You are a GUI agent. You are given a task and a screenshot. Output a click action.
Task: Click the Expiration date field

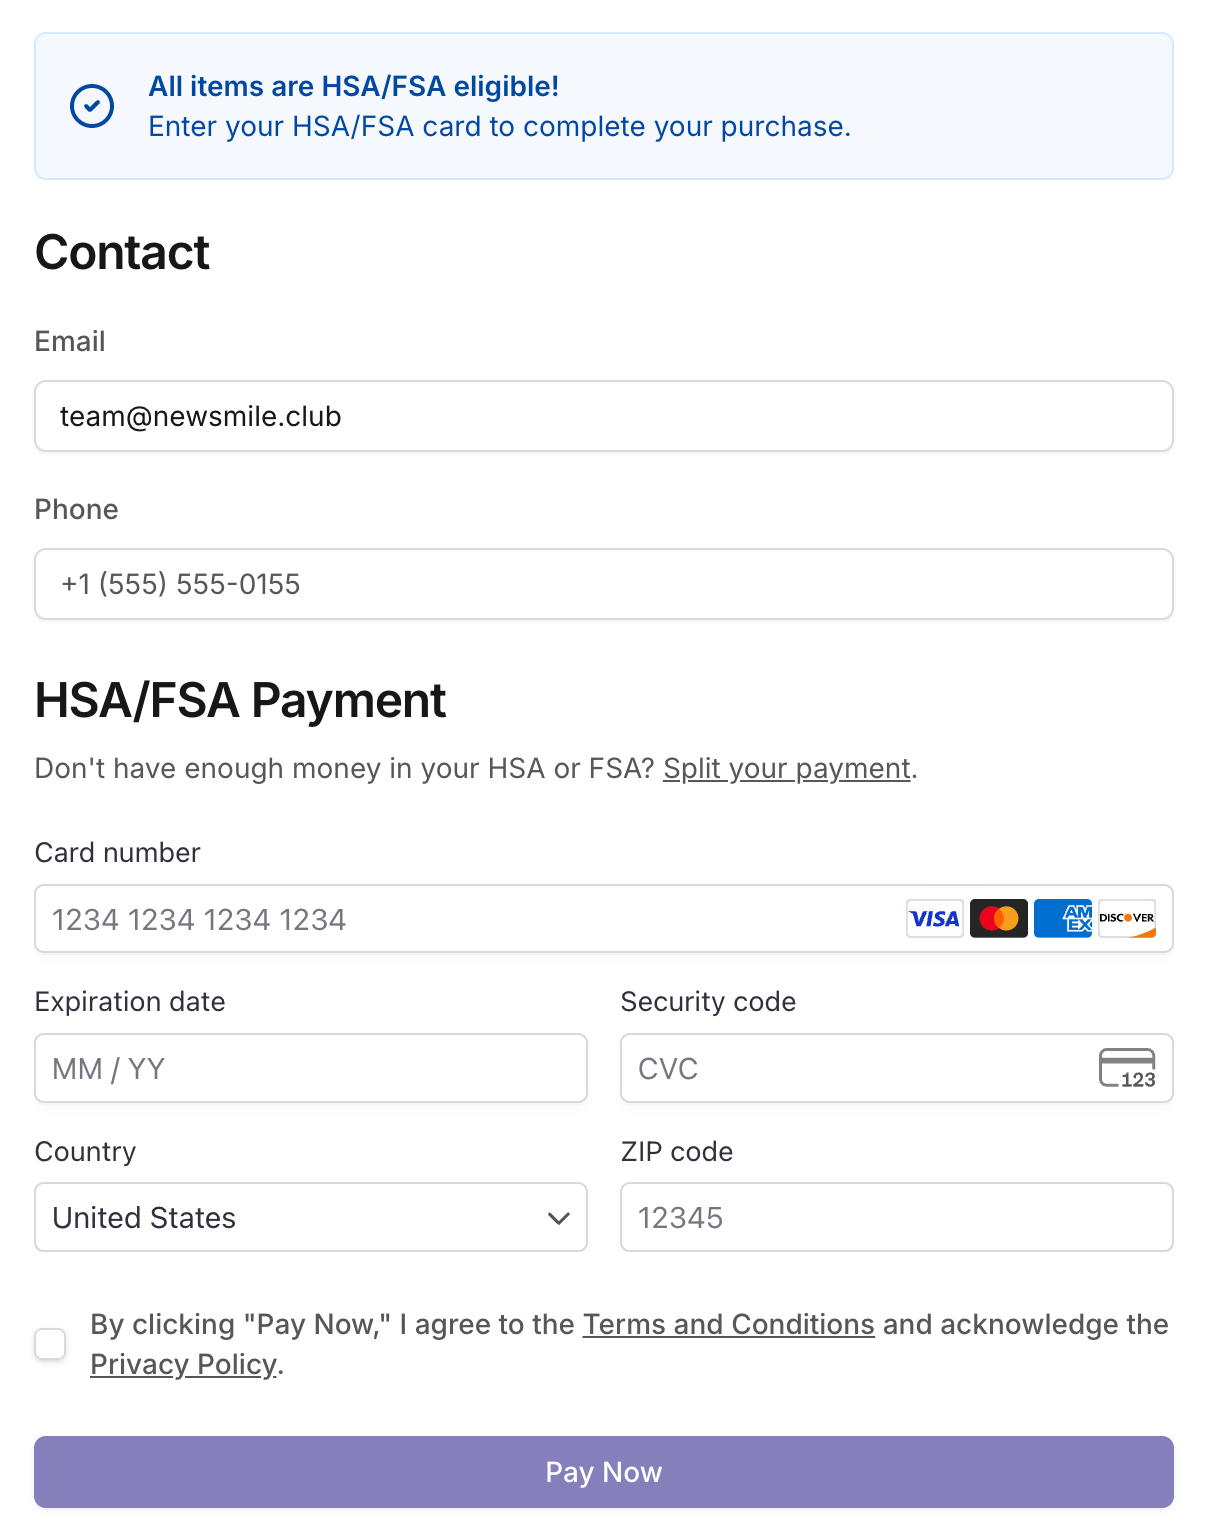[311, 1068]
